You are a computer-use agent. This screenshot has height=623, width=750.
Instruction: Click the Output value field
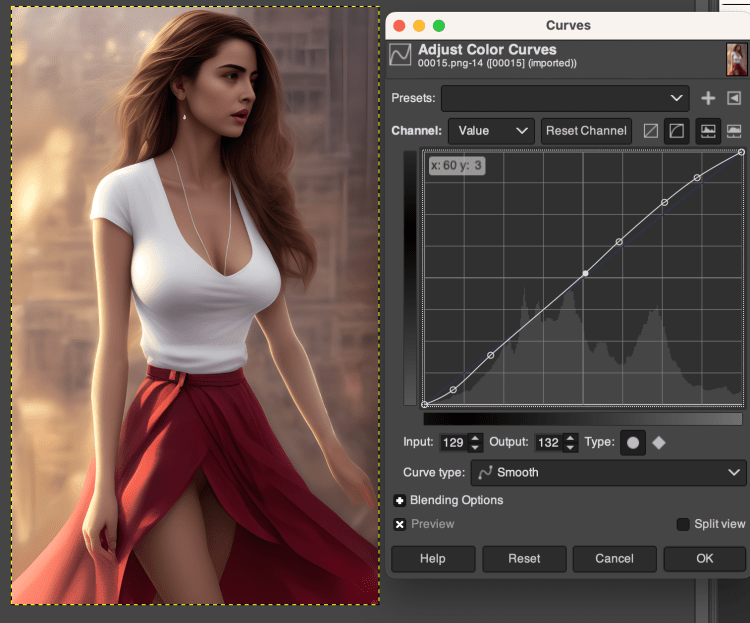point(548,443)
